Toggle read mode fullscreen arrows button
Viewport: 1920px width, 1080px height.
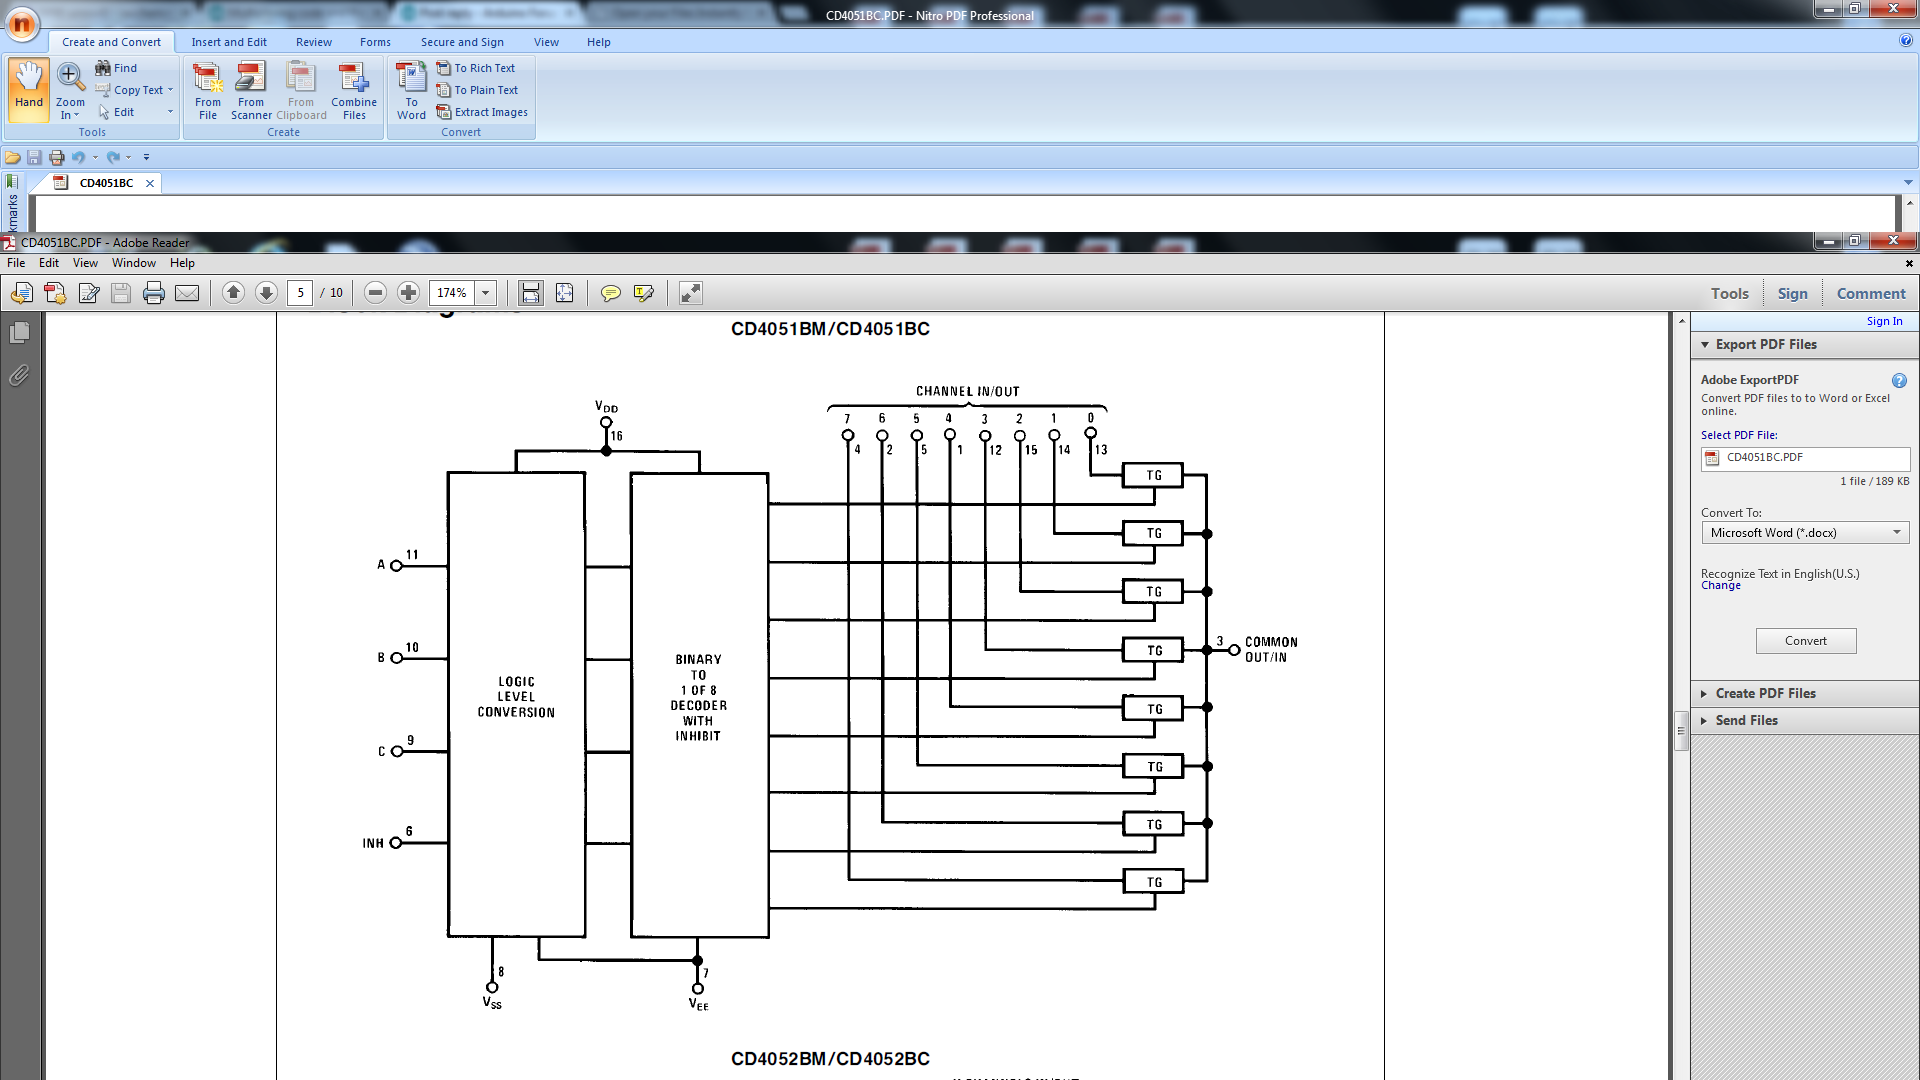[691, 293]
